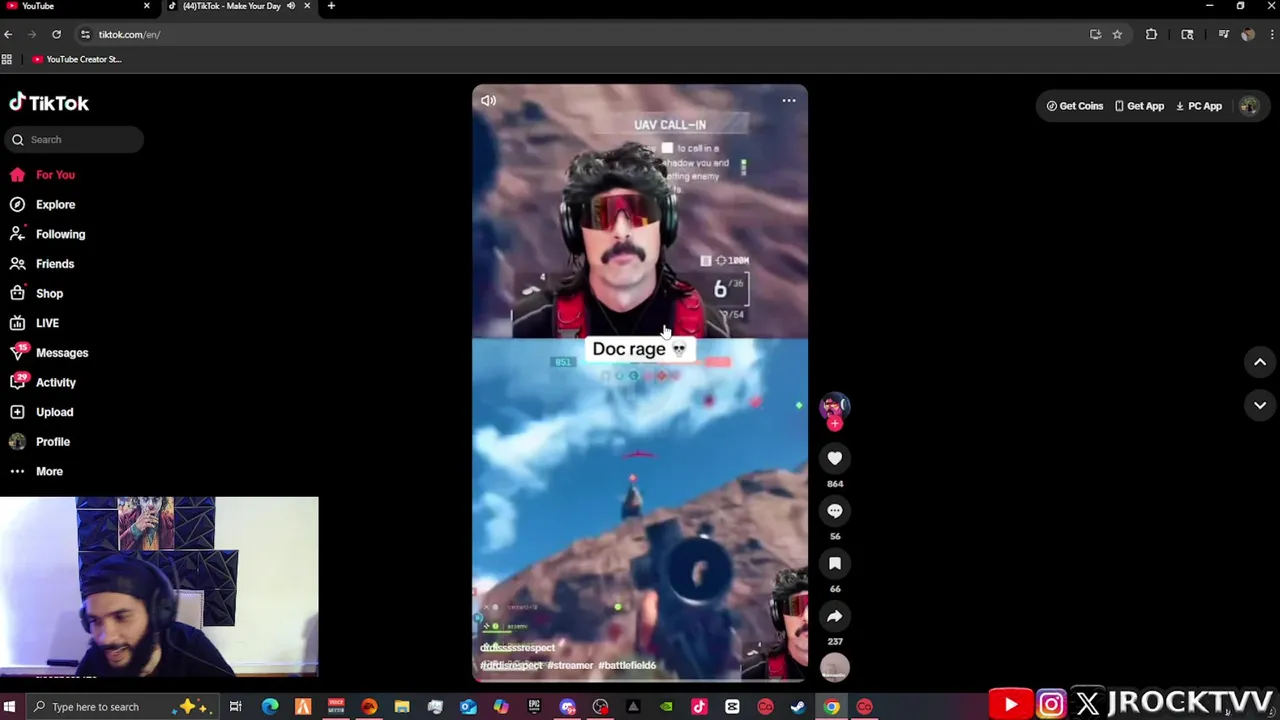The image size is (1280, 720).
Task: Open Epic Games Launcher from taskbar
Action: (x=534, y=707)
